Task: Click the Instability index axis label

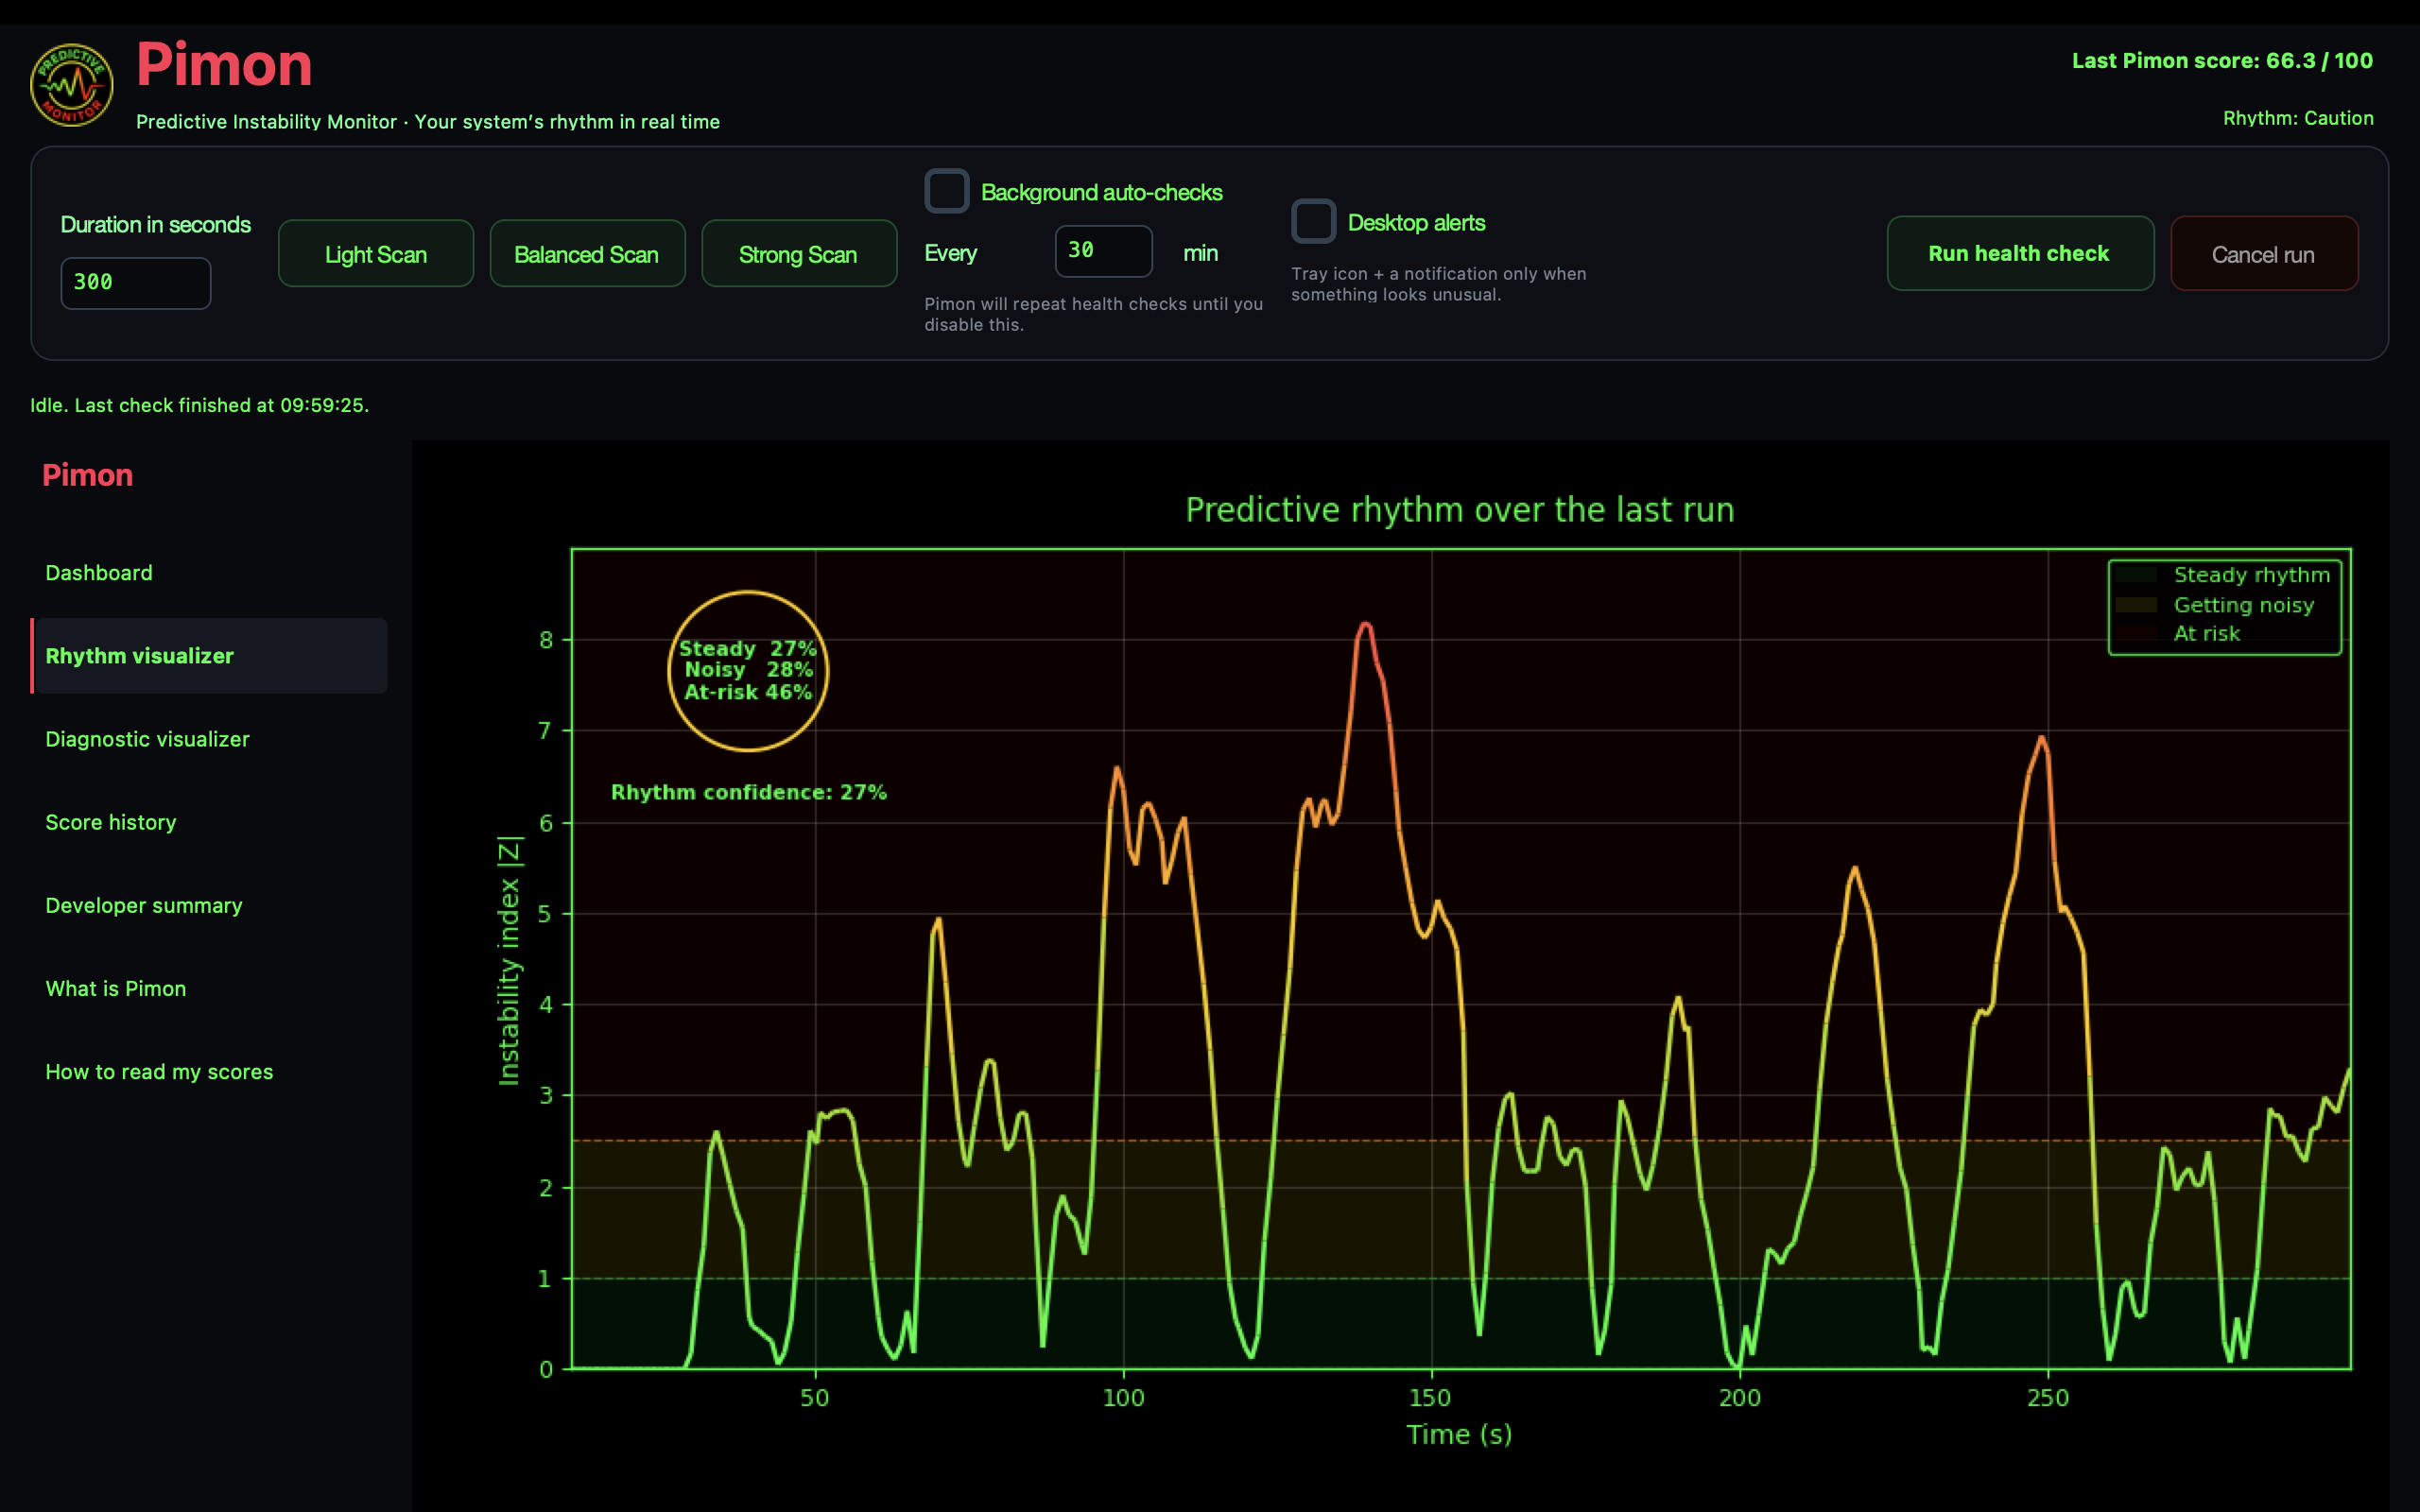Action: point(509,961)
